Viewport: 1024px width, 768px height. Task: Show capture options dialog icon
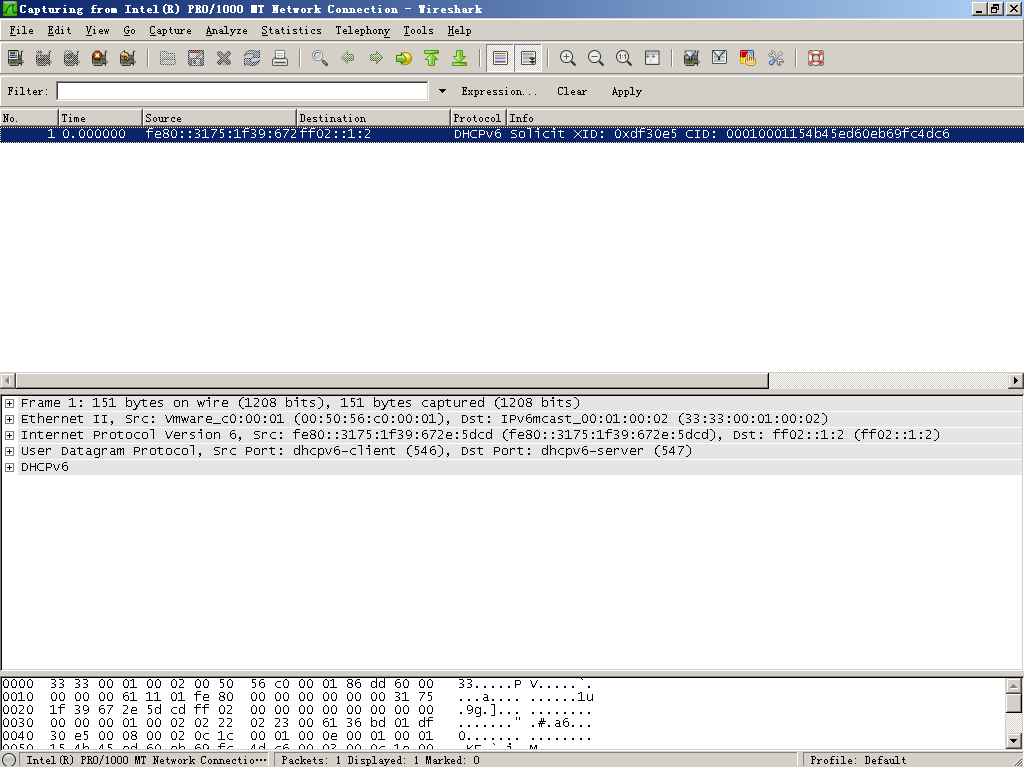pyautogui.click(x=44, y=58)
